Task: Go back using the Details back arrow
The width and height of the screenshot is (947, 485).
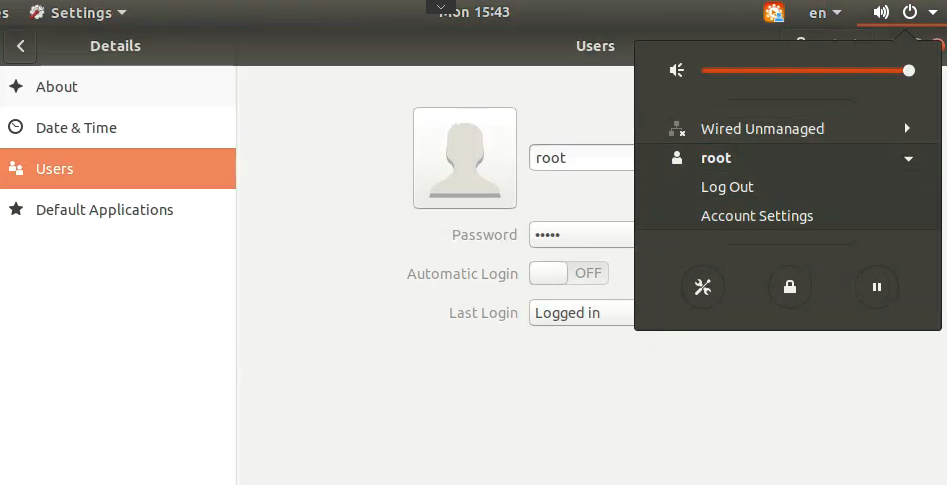Action: 20,46
